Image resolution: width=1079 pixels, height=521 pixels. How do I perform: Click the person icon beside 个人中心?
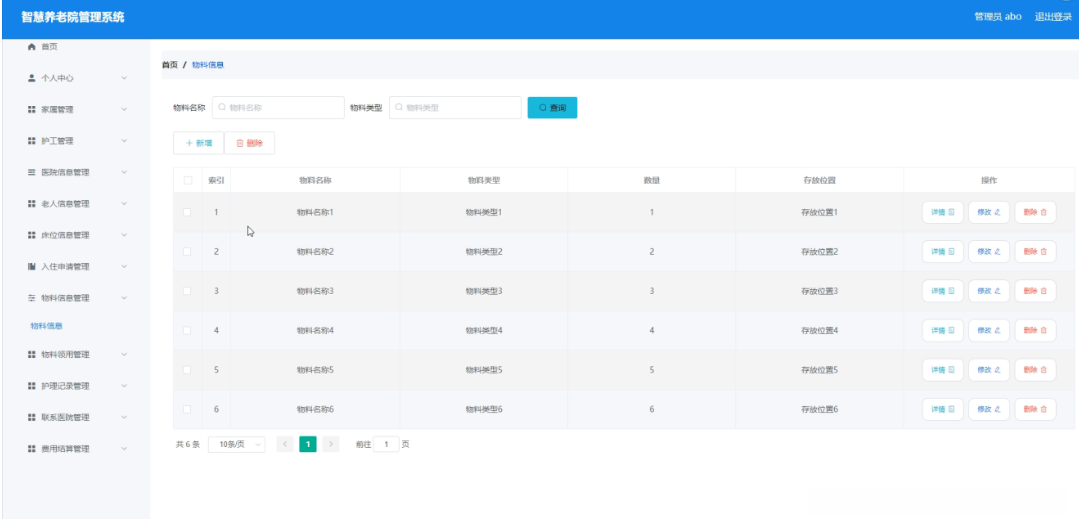click(x=31, y=78)
